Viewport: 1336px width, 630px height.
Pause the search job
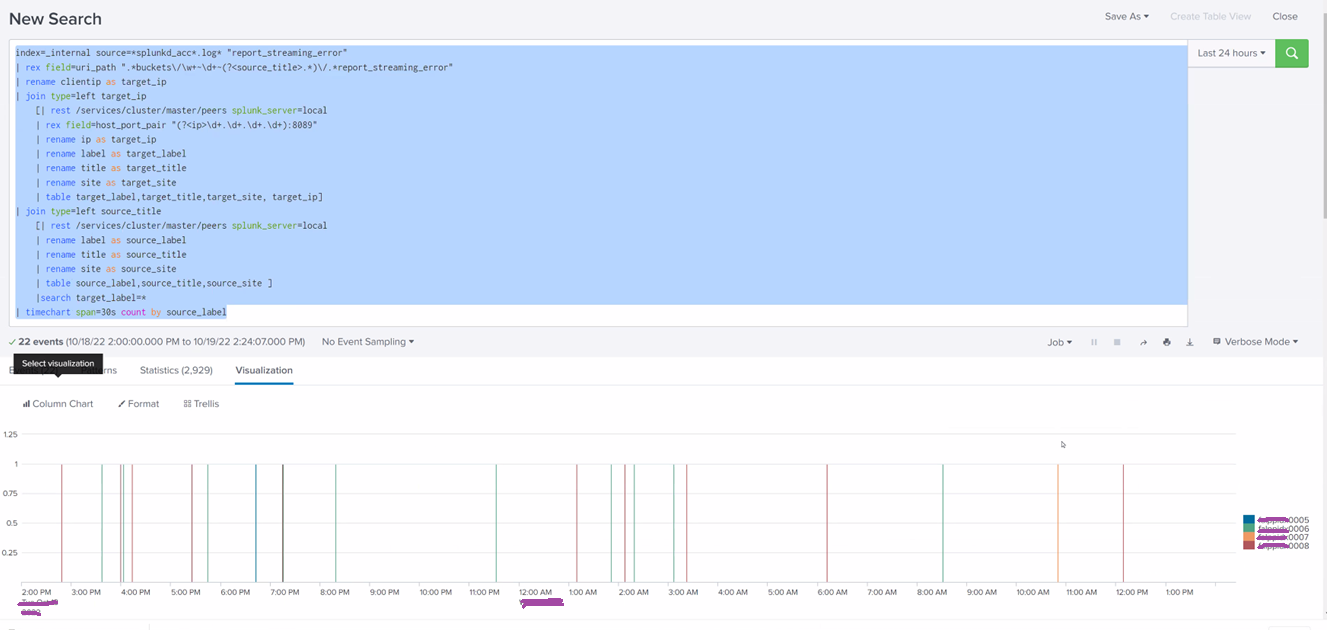pyautogui.click(x=1094, y=342)
